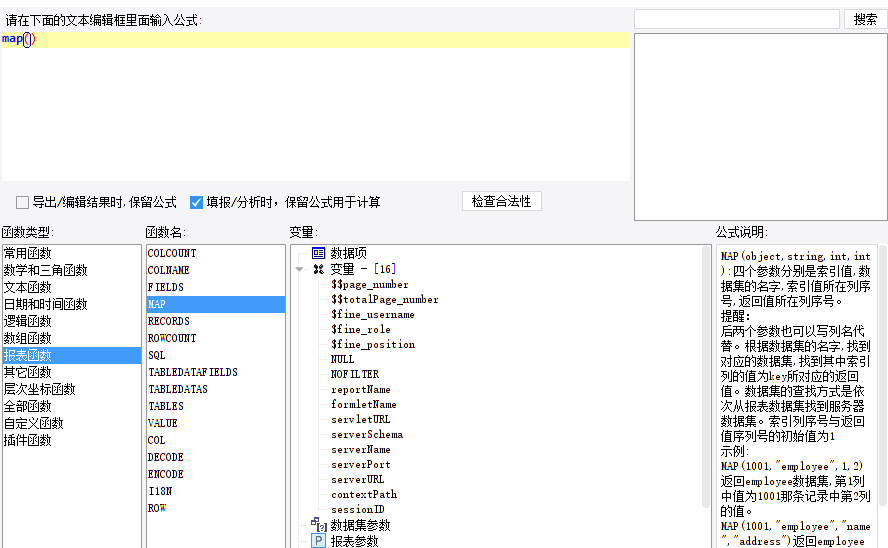Select 报表函数 category

coord(71,355)
